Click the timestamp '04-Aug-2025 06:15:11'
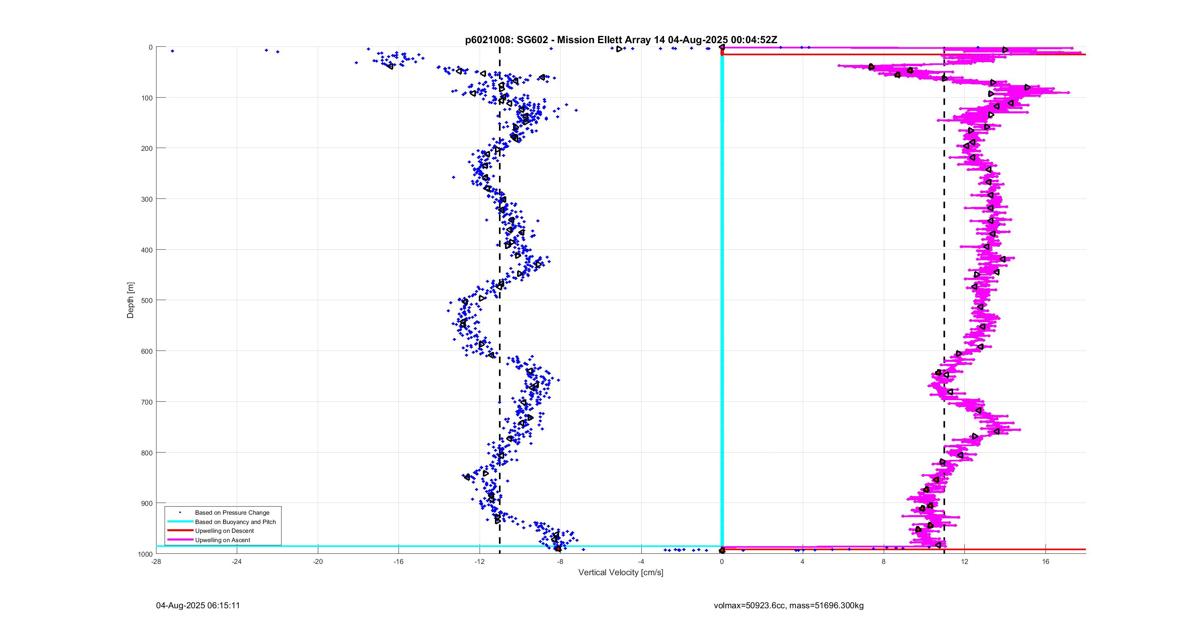 pyautogui.click(x=198, y=605)
